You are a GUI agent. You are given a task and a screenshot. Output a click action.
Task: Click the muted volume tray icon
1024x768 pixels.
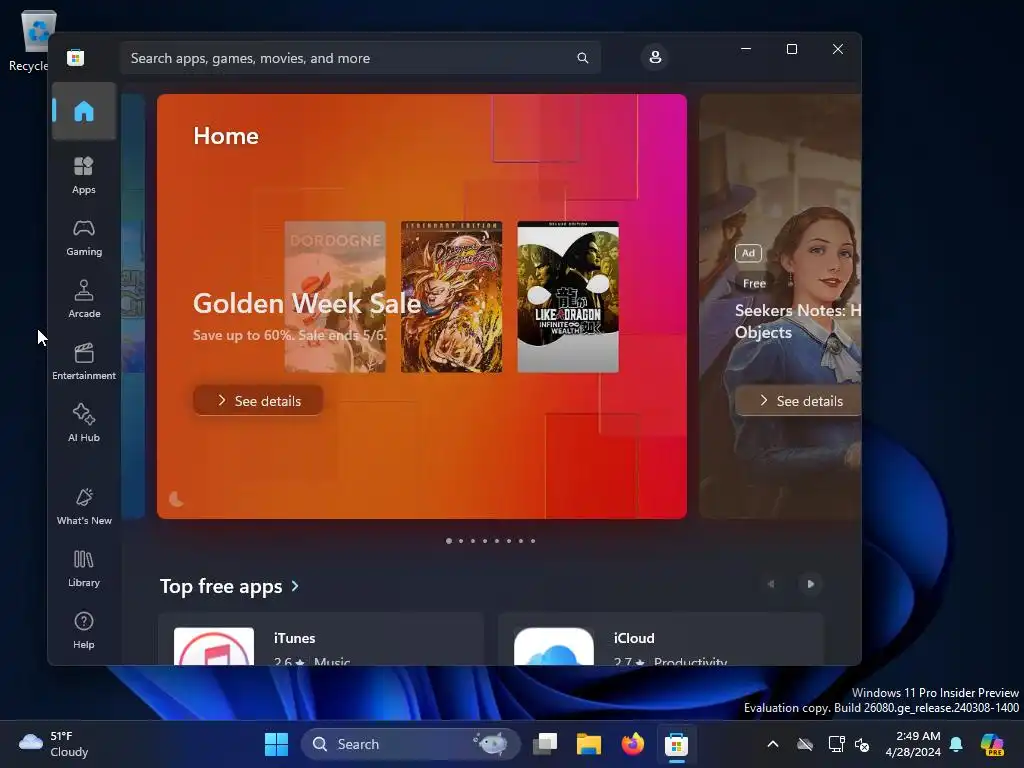[862, 744]
